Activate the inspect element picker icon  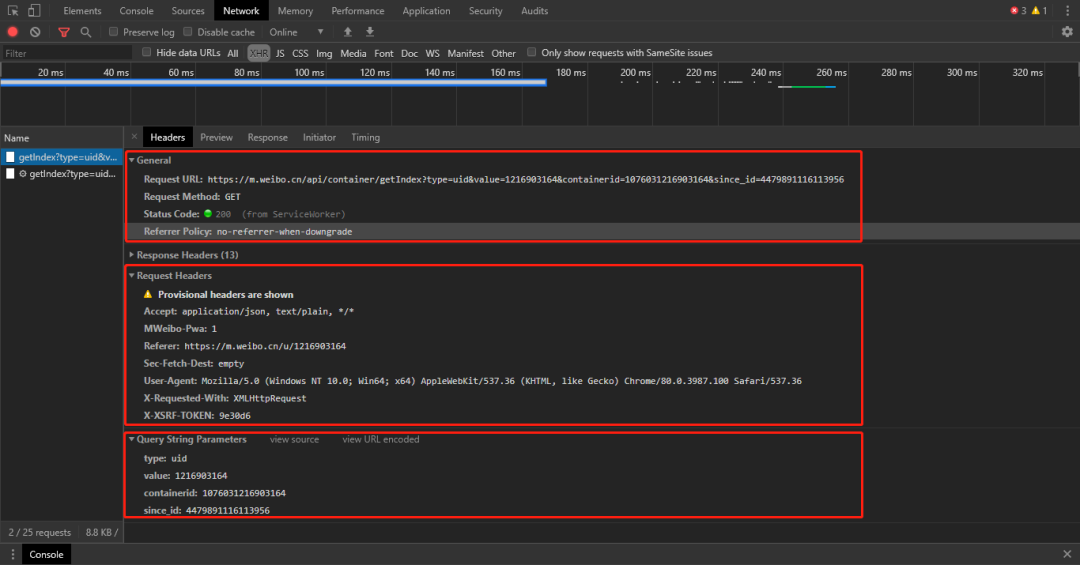tap(12, 10)
